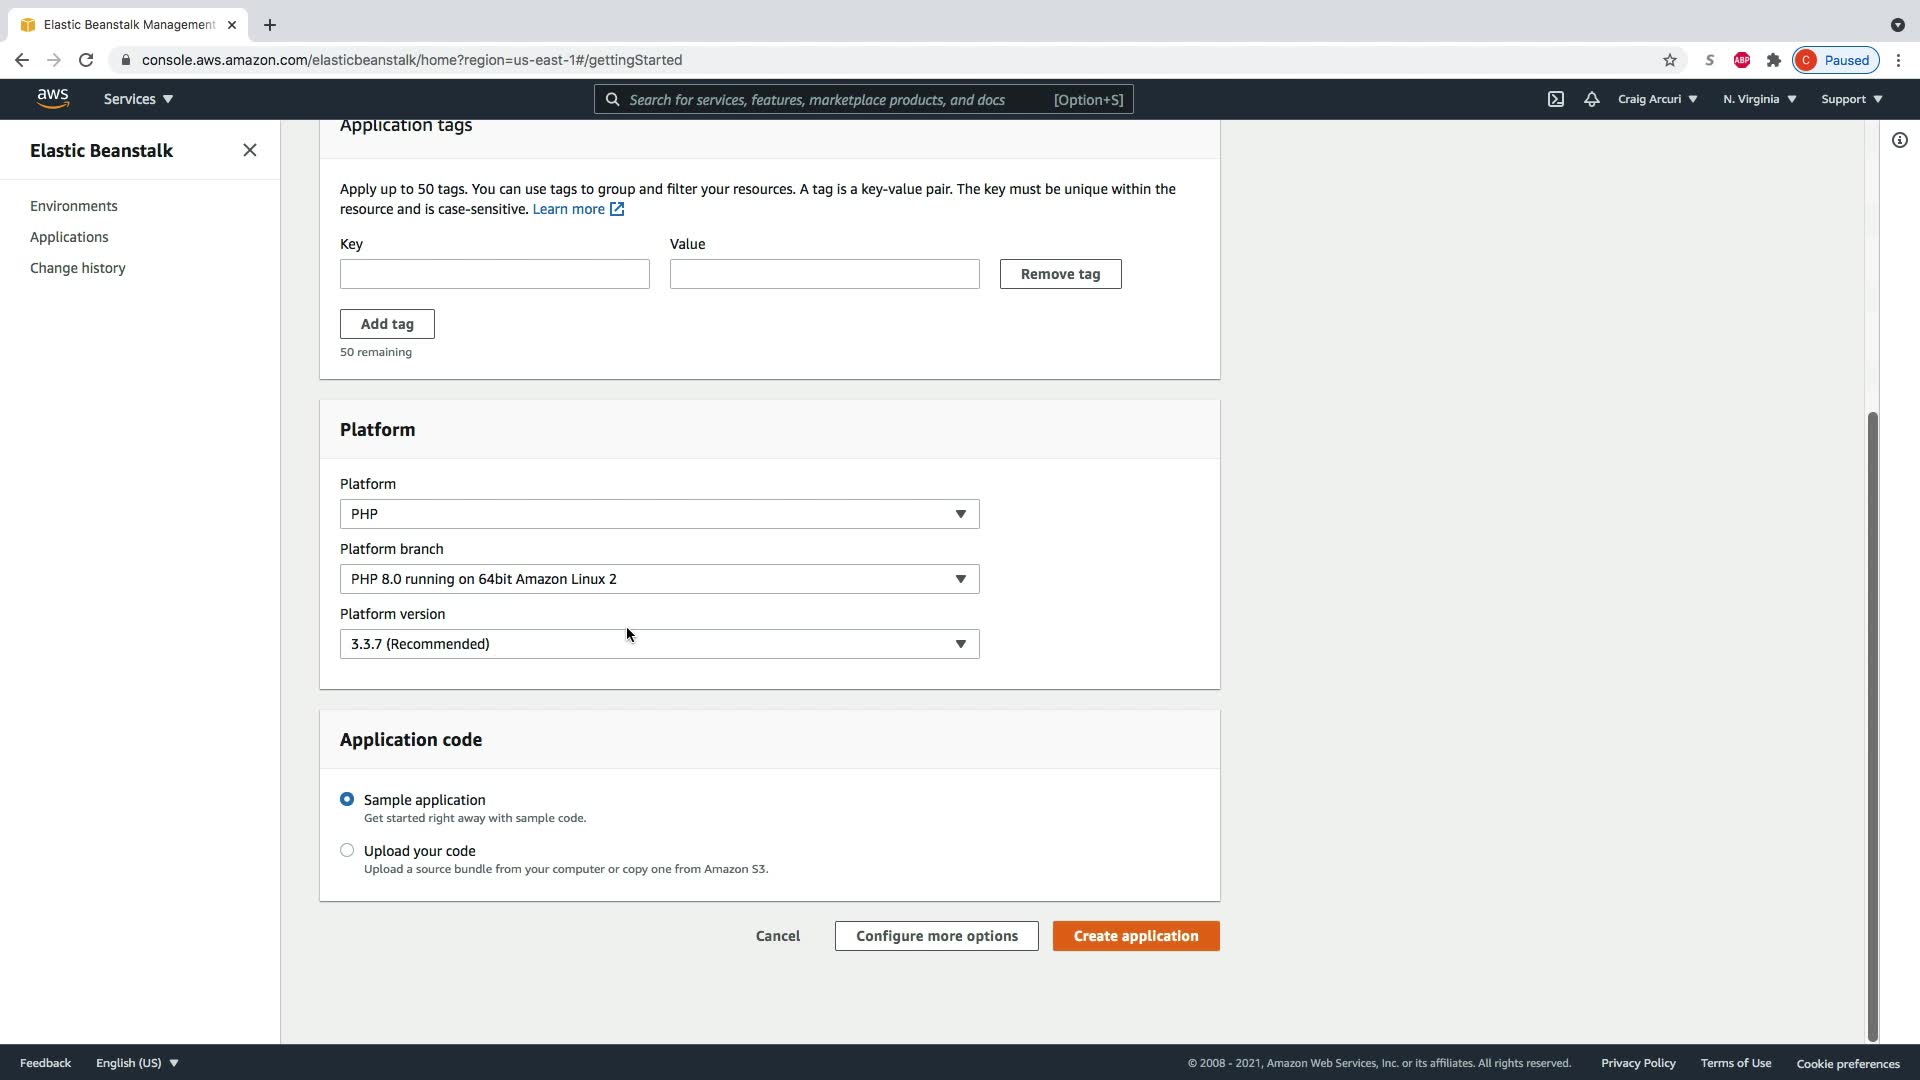Open AWS CloudShell terminal icon

click(1556, 99)
